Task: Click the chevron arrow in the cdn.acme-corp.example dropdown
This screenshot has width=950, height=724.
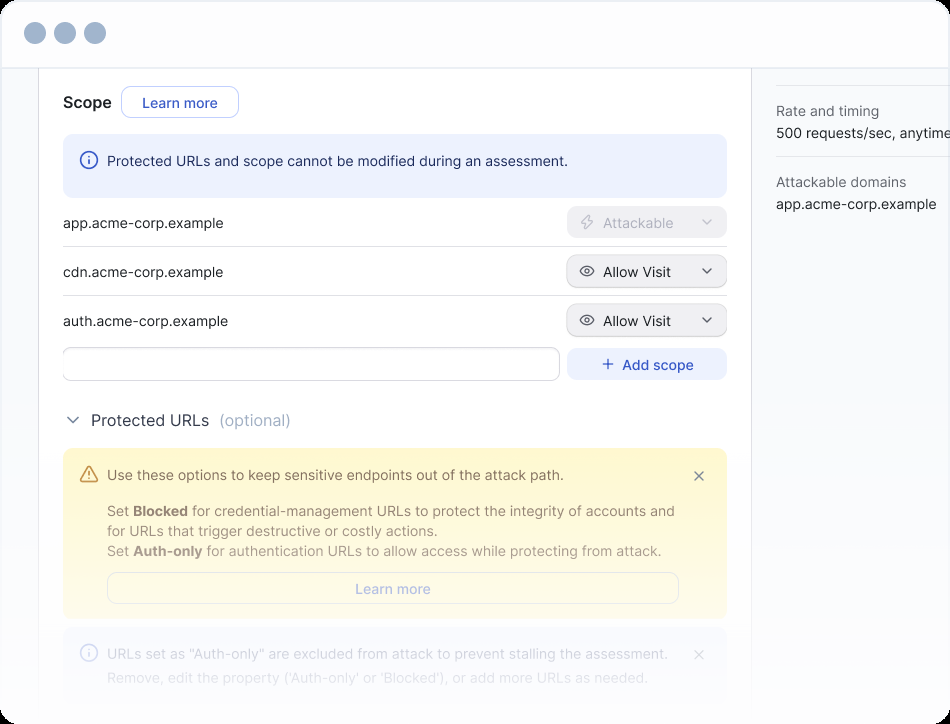Action: click(x=706, y=271)
